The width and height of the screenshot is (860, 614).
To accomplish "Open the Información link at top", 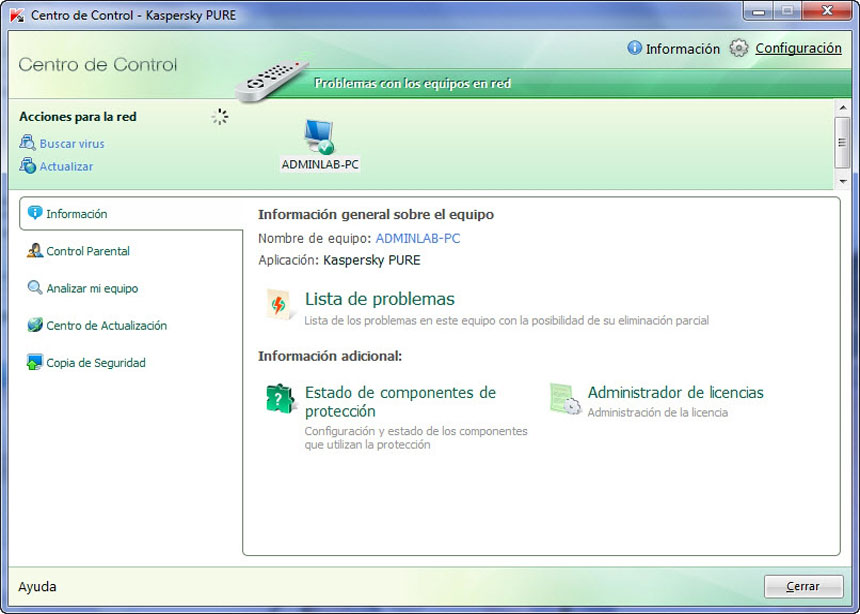I will [682, 49].
